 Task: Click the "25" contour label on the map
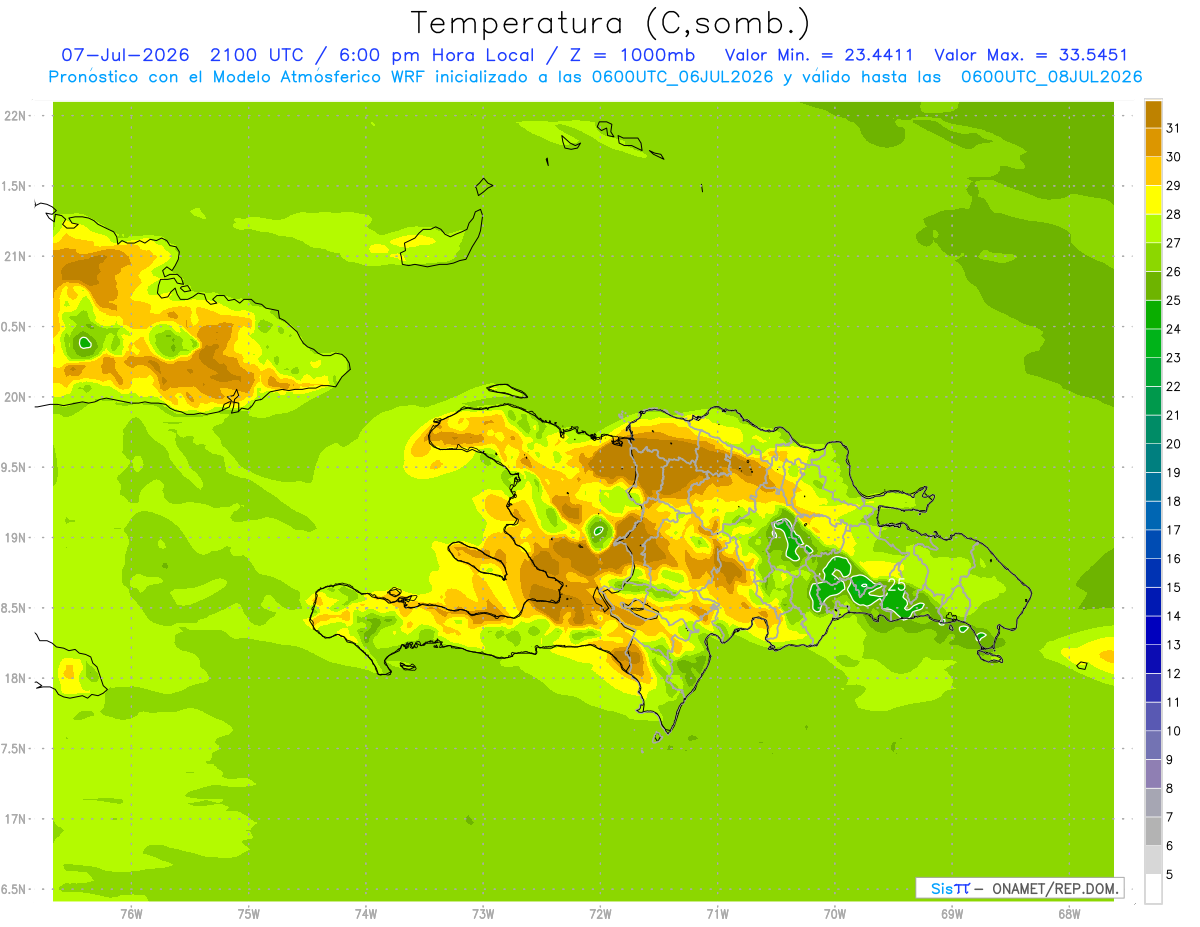896,584
